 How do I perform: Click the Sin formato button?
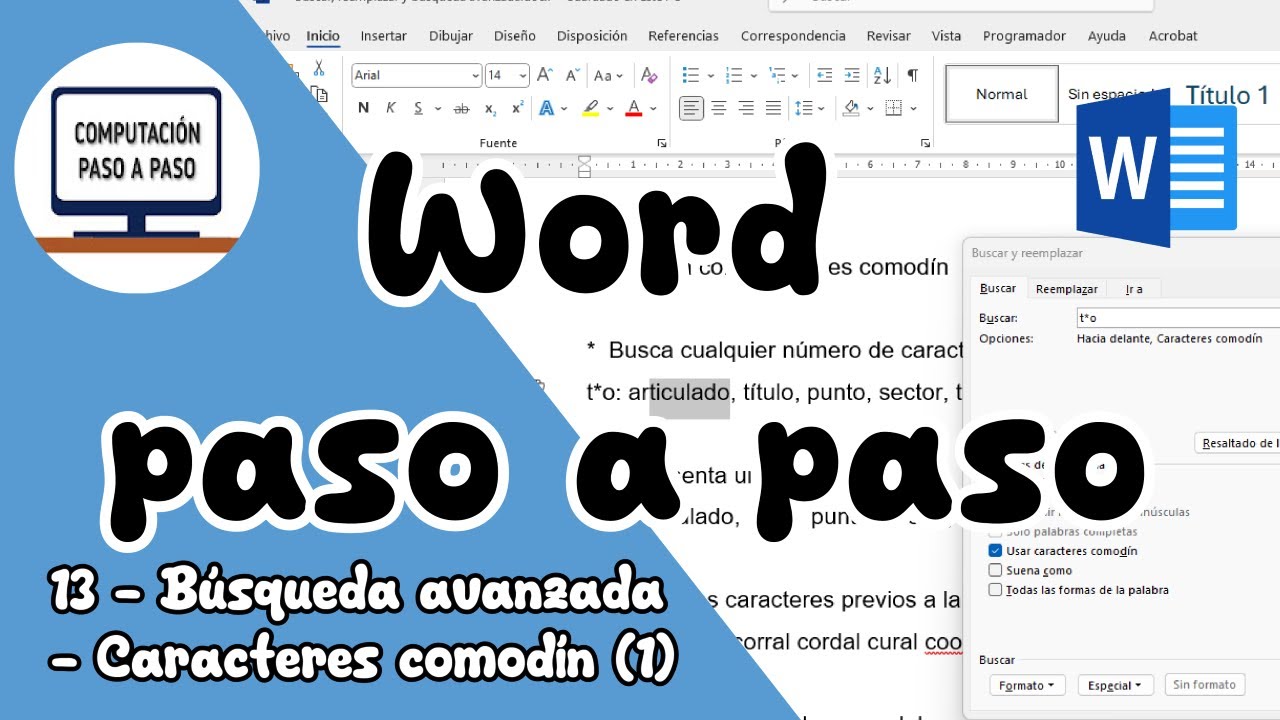1205,685
